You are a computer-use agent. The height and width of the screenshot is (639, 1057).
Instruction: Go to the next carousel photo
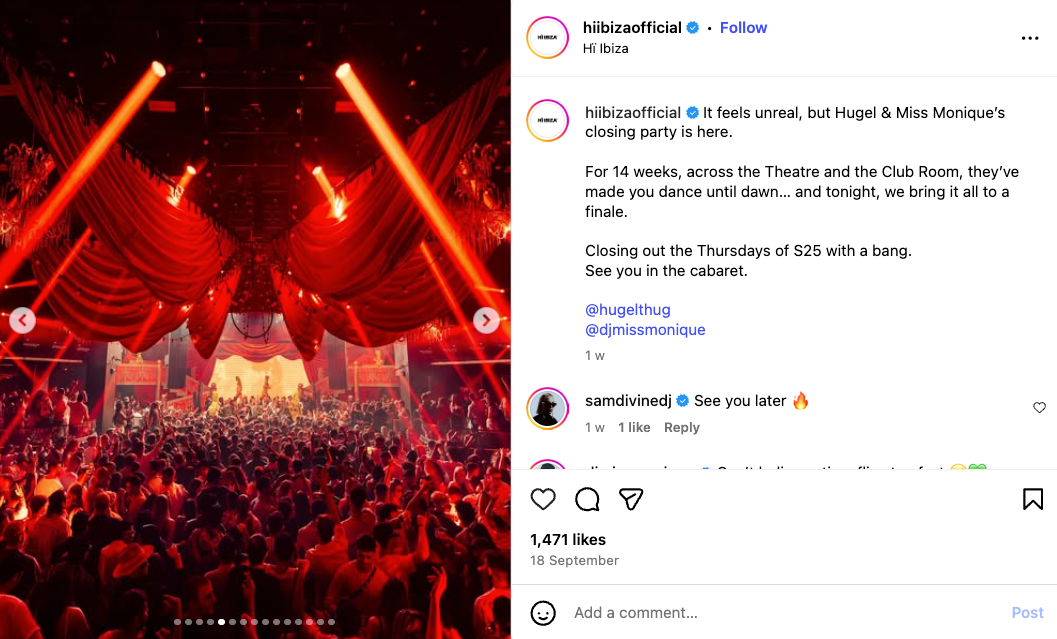coord(486,320)
